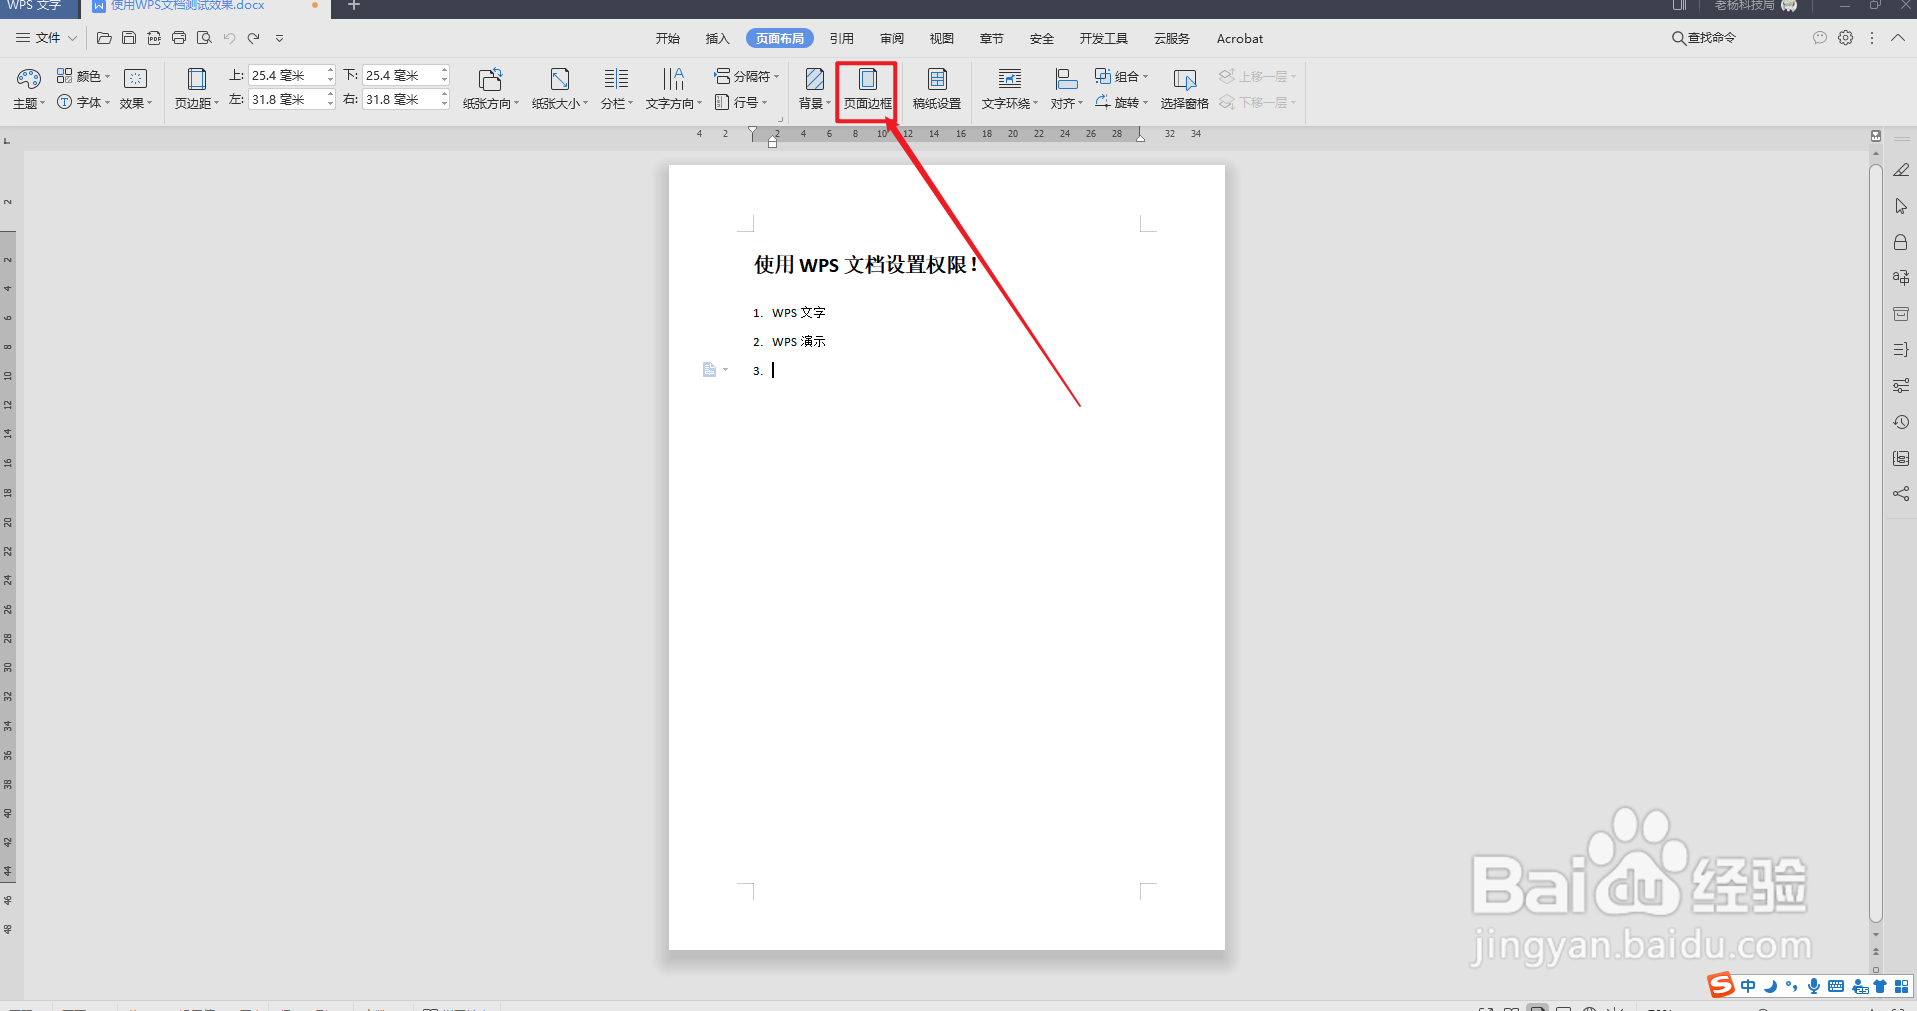Click the Save icon in quick toolbar
The height and width of the screenshot is (1011, 1917).
point(129,38)
